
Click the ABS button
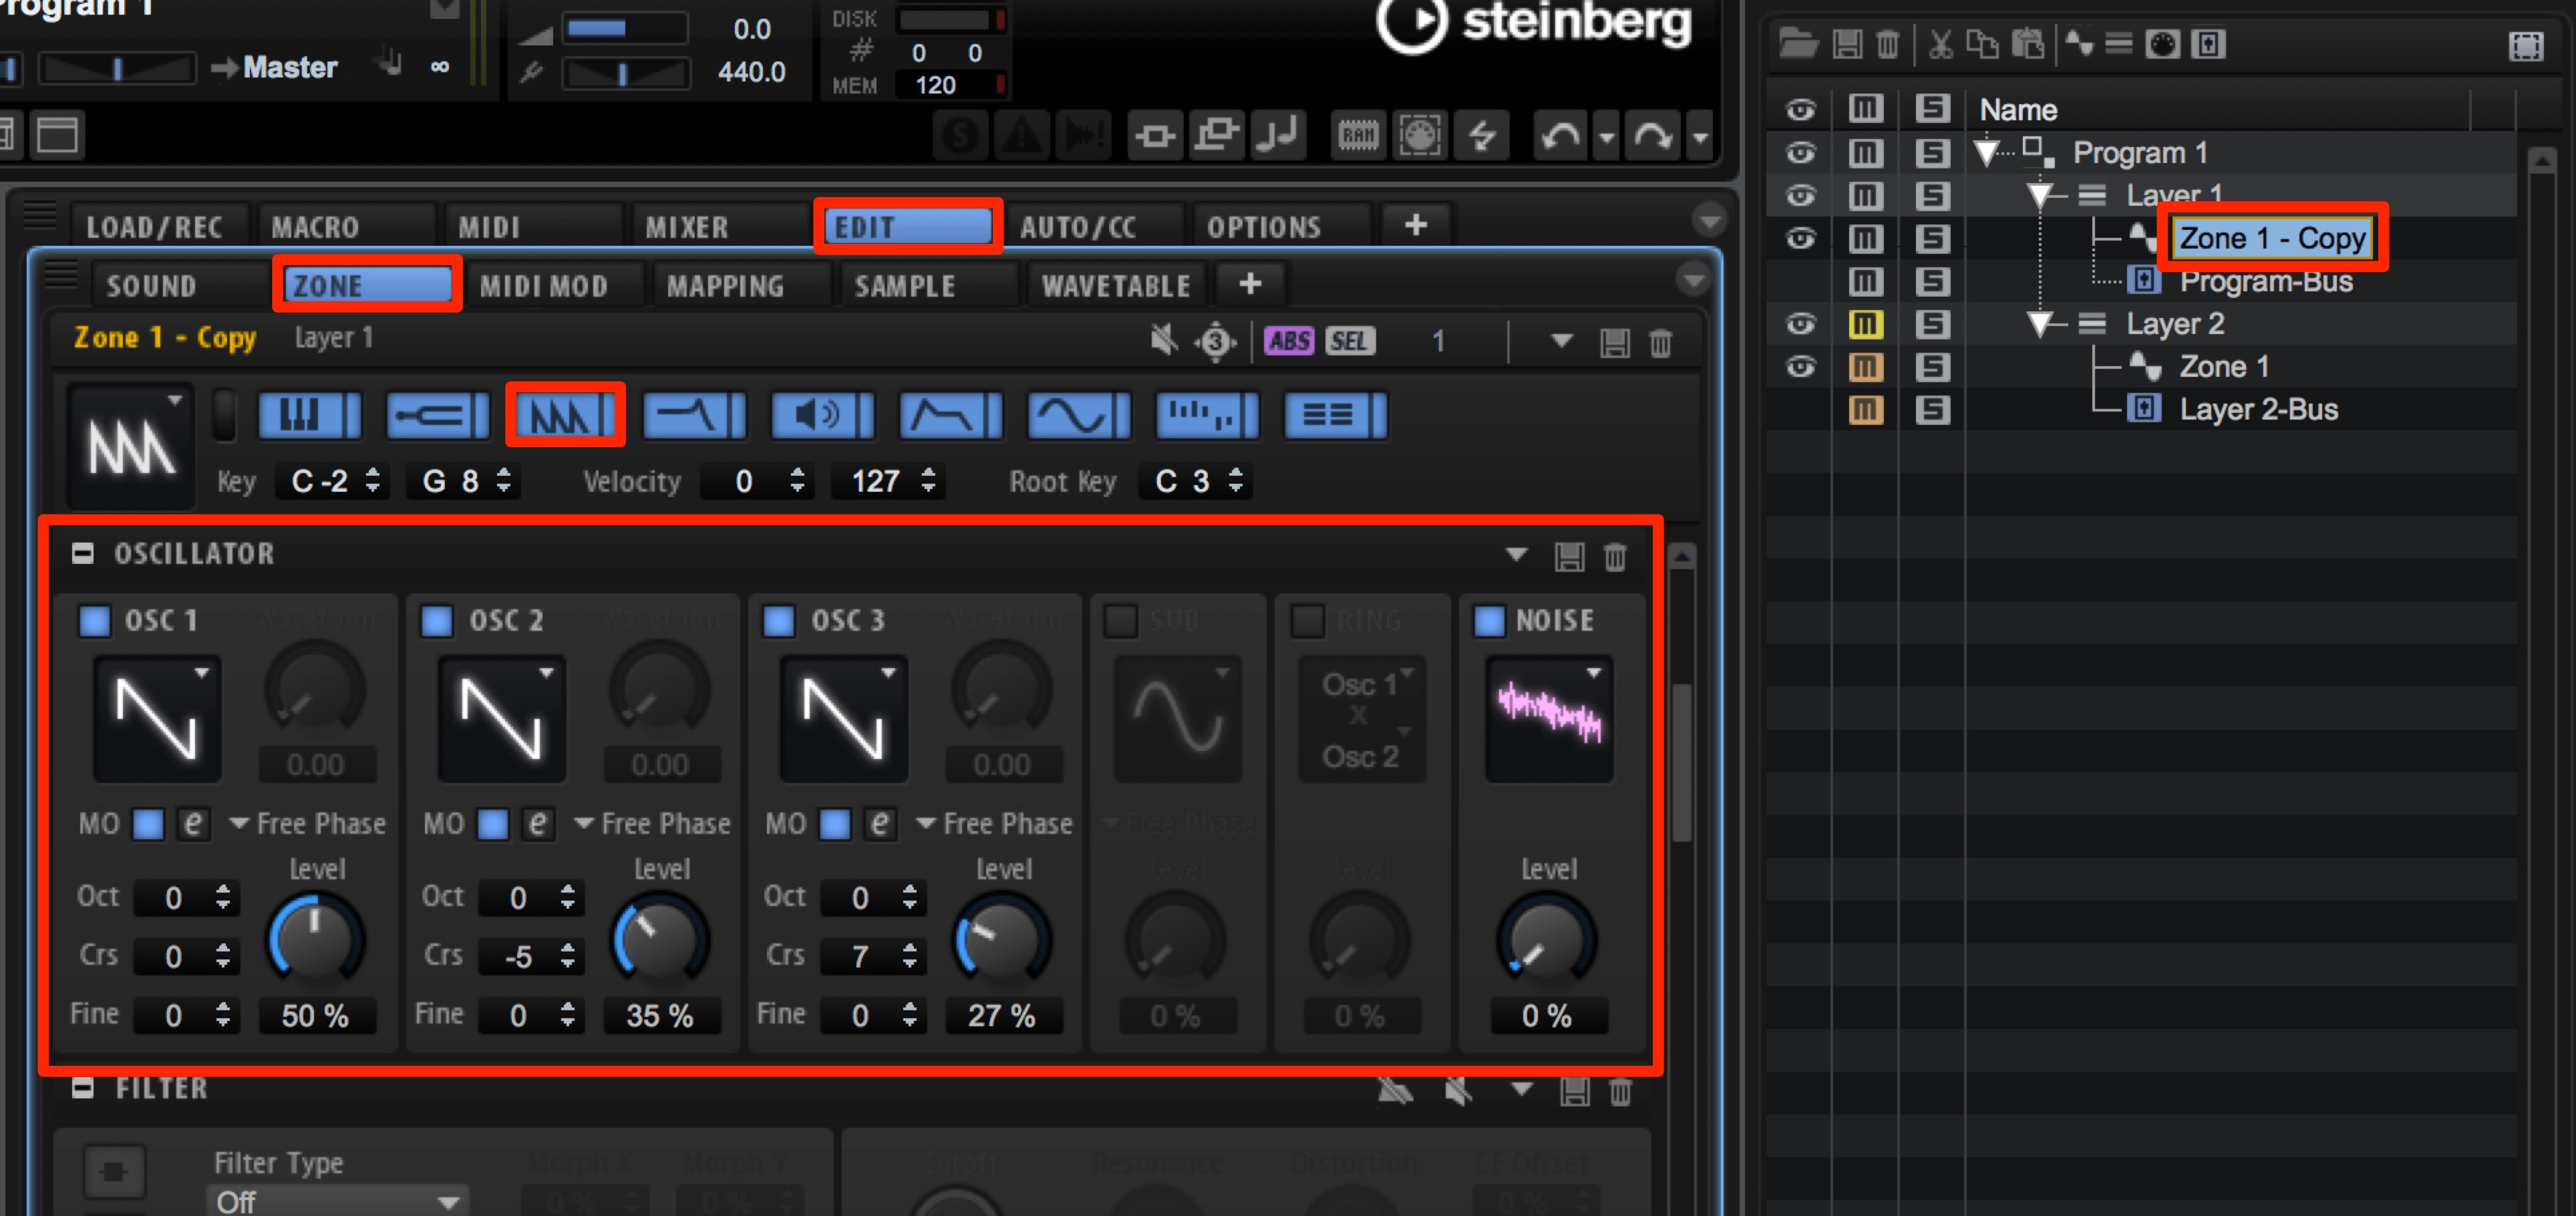[1290, 341]
